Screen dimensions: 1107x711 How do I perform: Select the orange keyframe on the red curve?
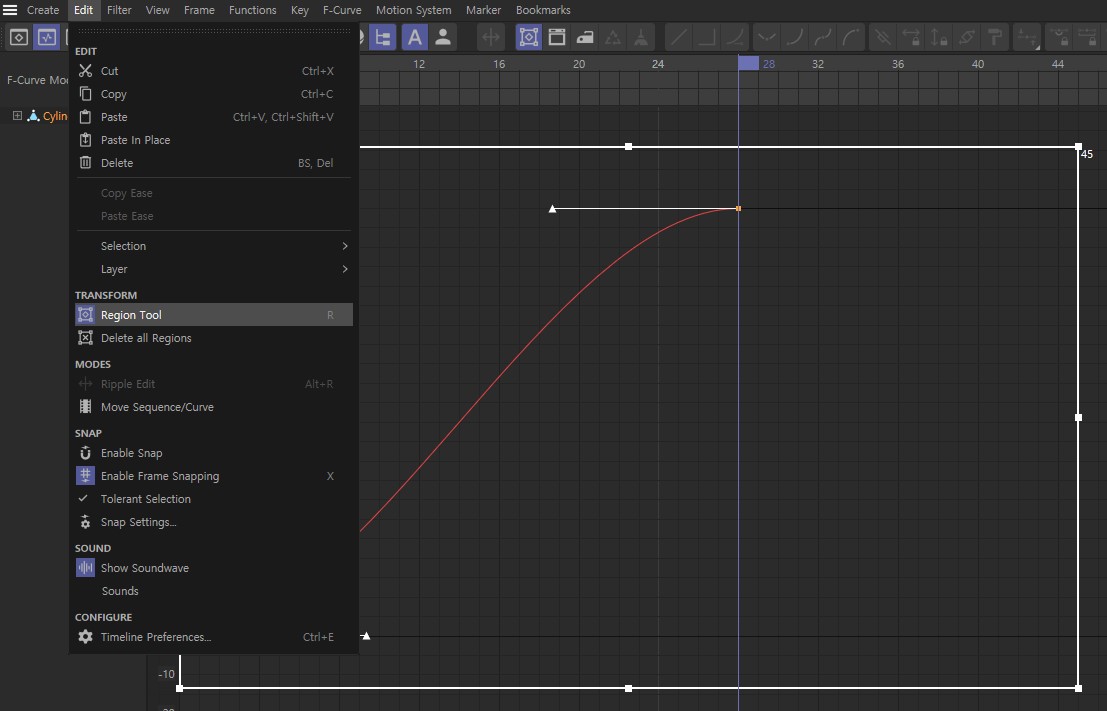coord(738,208)
